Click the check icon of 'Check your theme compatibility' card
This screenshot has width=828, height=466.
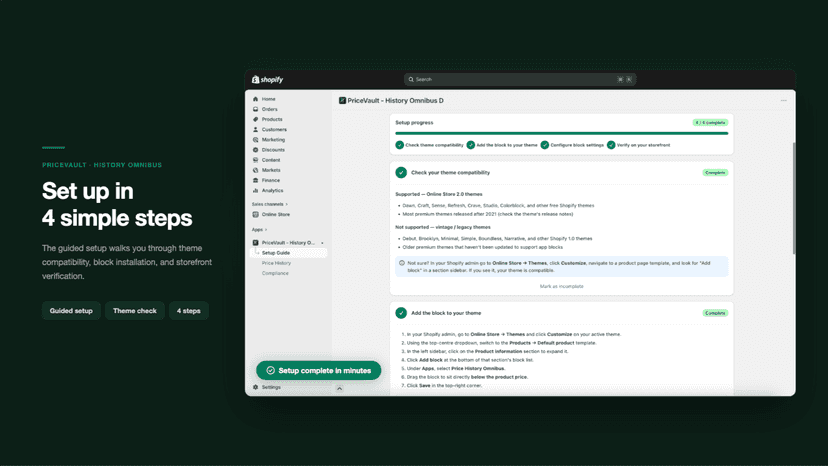401,172
